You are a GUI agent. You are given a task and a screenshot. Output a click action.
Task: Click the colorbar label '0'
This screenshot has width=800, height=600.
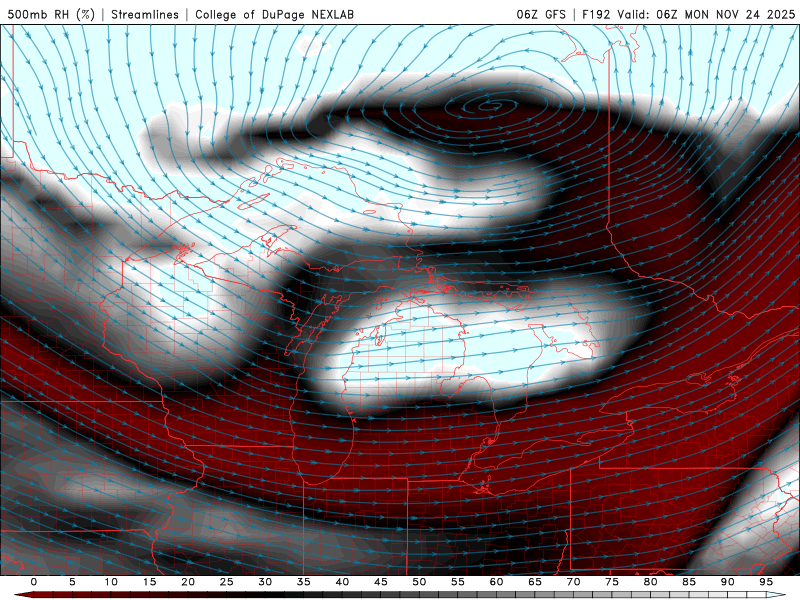[x=34, y=582]
